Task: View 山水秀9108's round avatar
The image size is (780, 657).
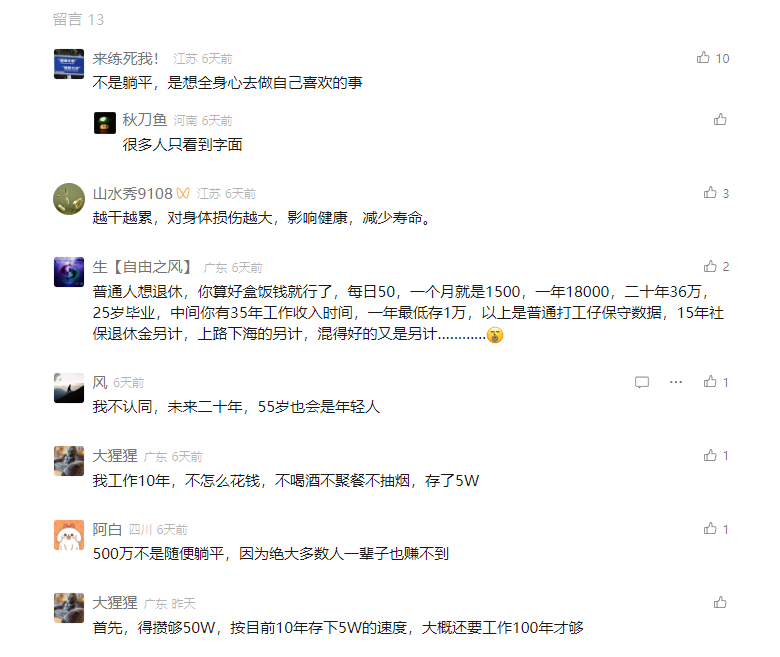Action: [69, 199]
